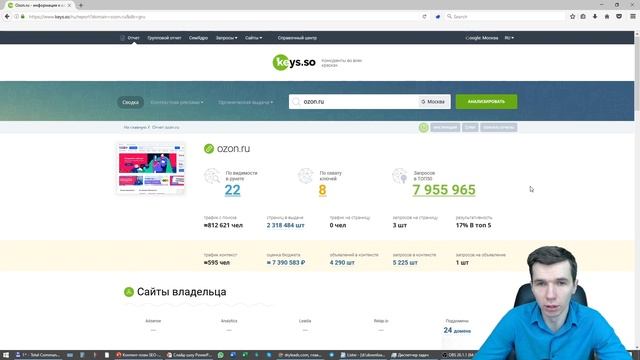Click the last gray button in the breadcrumb bar
Image resolution: width=640 pixels, height=360 pixels.
point(499,127)
